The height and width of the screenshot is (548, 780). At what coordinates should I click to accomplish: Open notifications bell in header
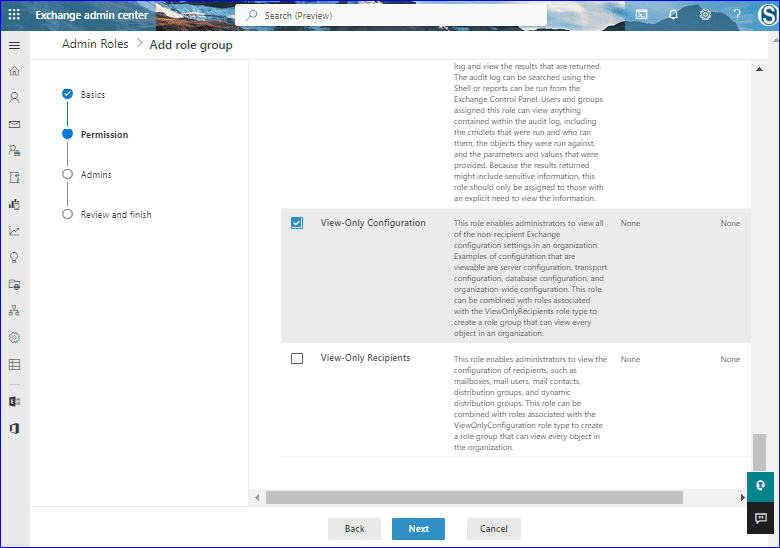pyautogui.click(x=673, y=15)
